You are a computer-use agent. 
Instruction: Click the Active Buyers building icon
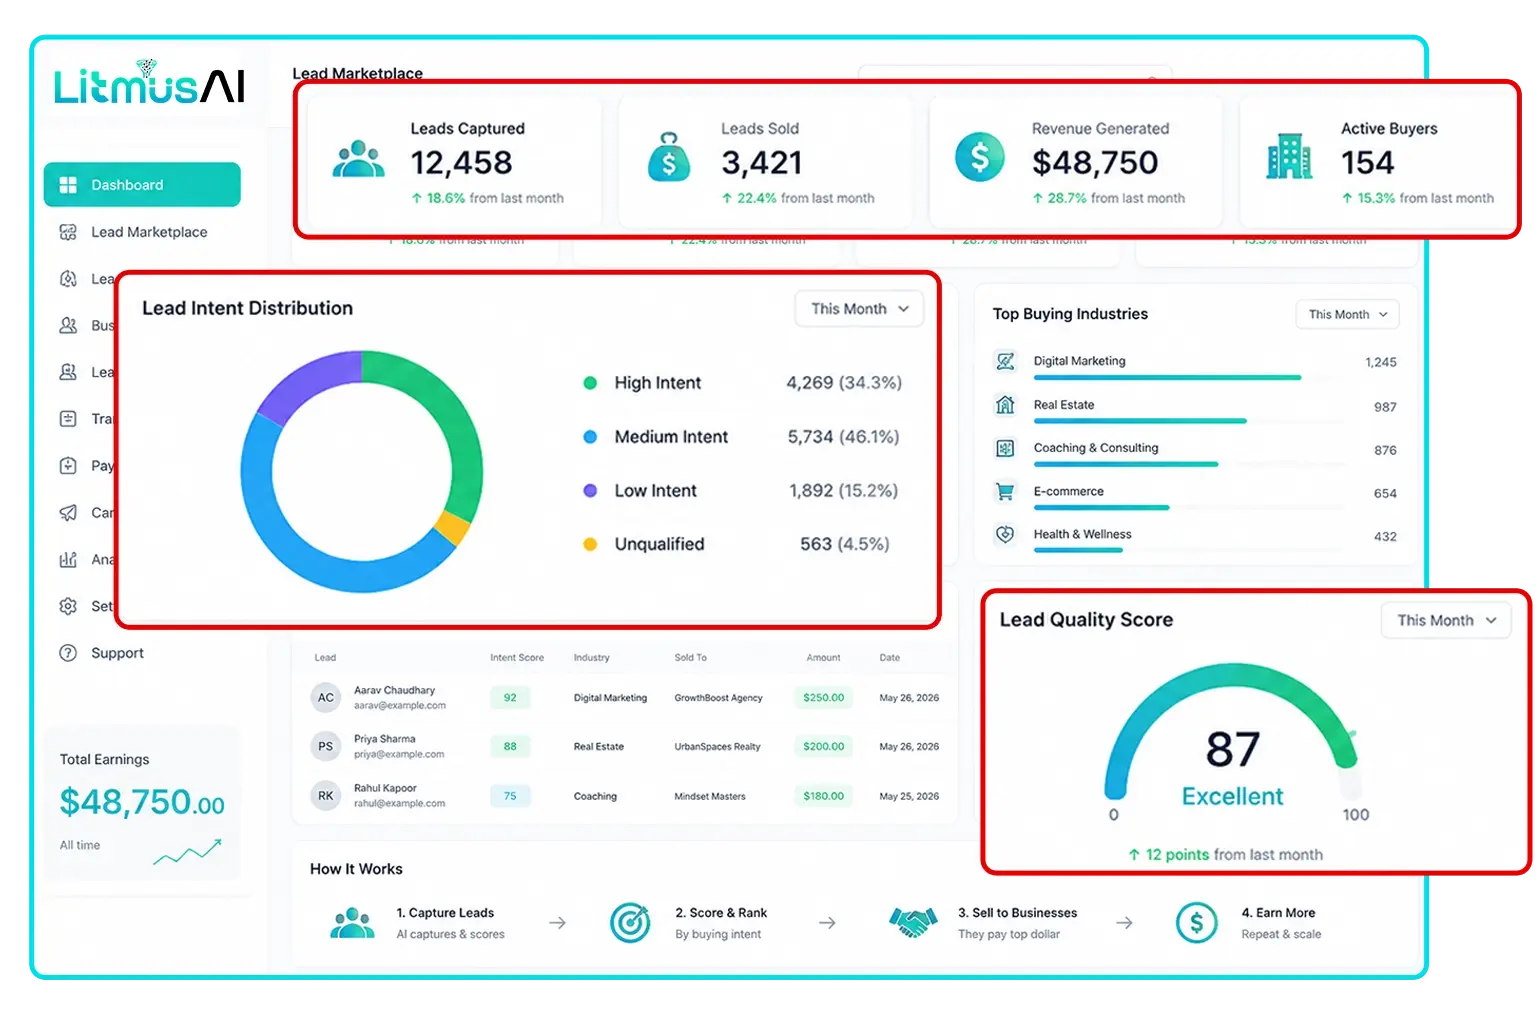click(1289, 157)
